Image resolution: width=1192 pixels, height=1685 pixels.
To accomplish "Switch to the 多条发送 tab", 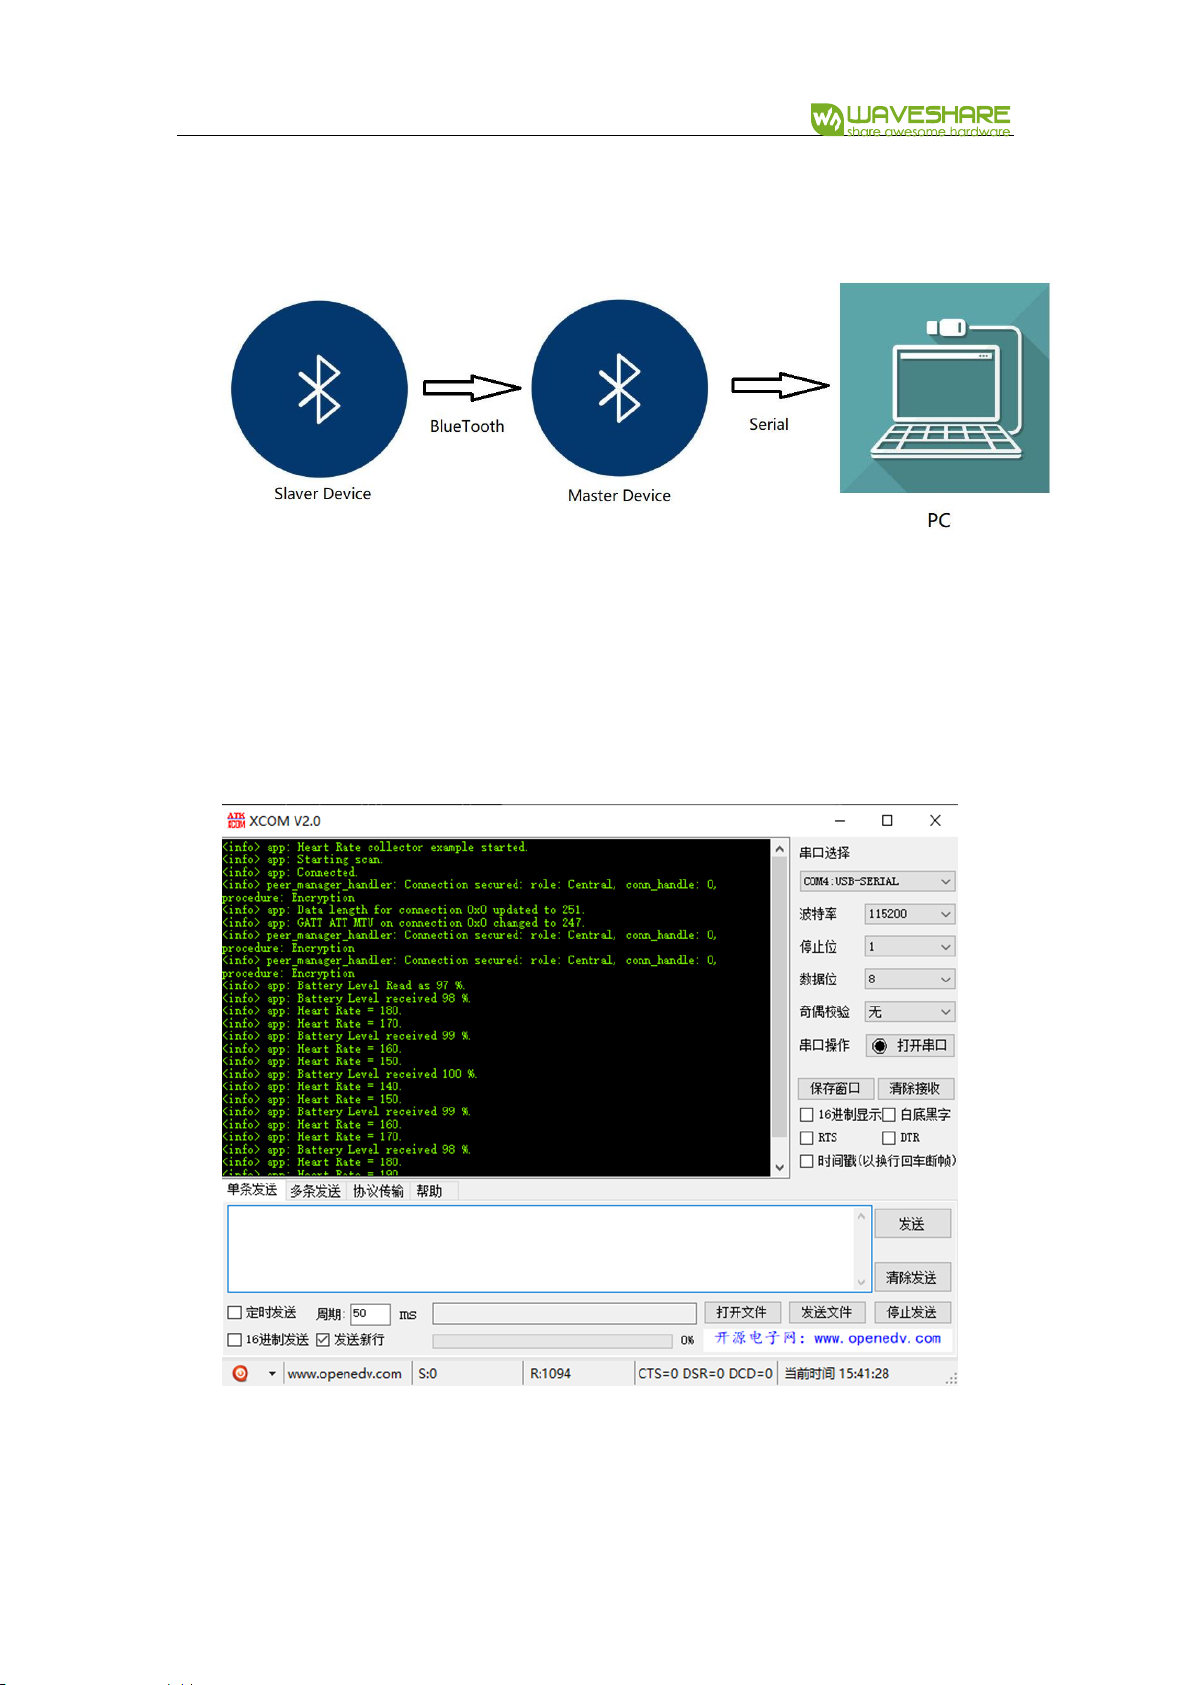I will coord(315,1191).
